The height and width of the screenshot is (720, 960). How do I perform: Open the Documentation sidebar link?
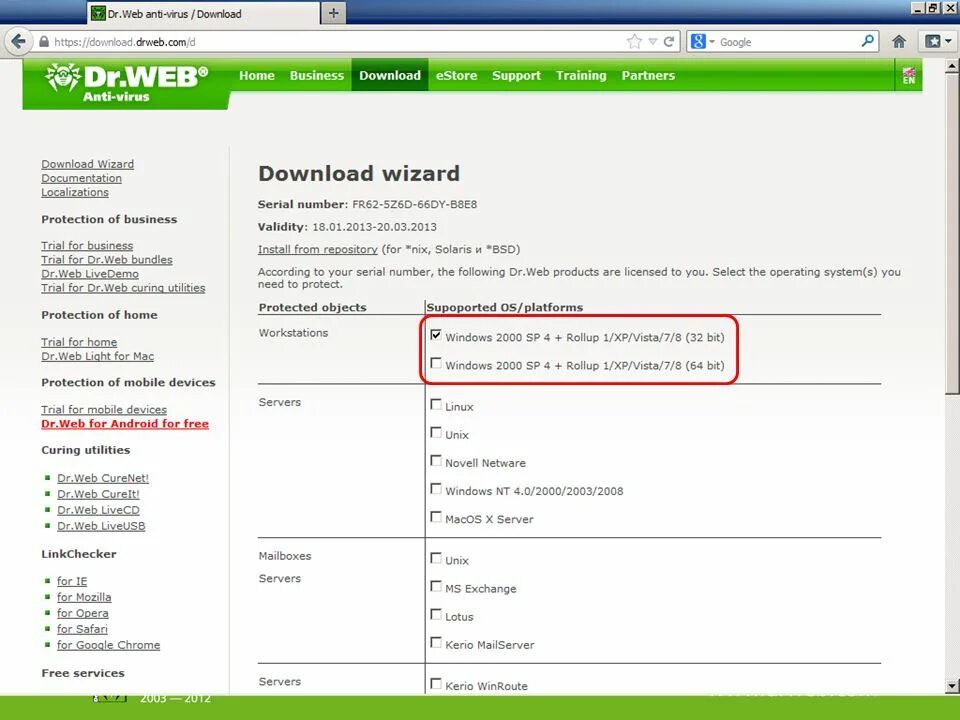coord(81,178)
